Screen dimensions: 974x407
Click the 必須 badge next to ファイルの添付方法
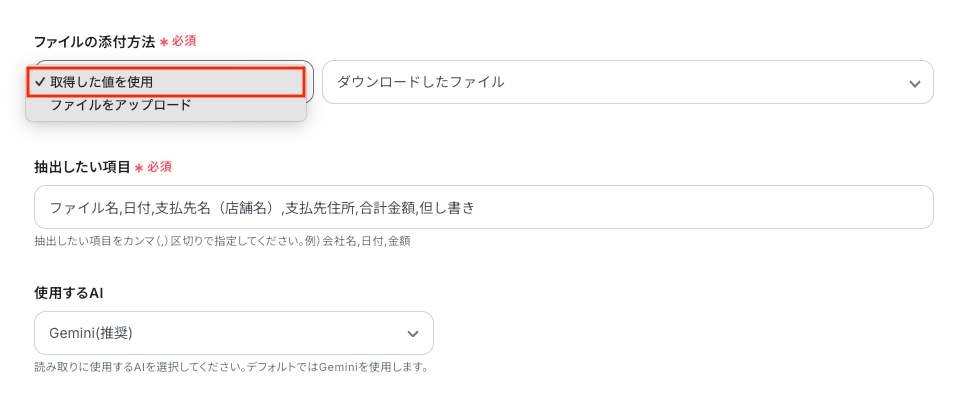coord(184,42)
